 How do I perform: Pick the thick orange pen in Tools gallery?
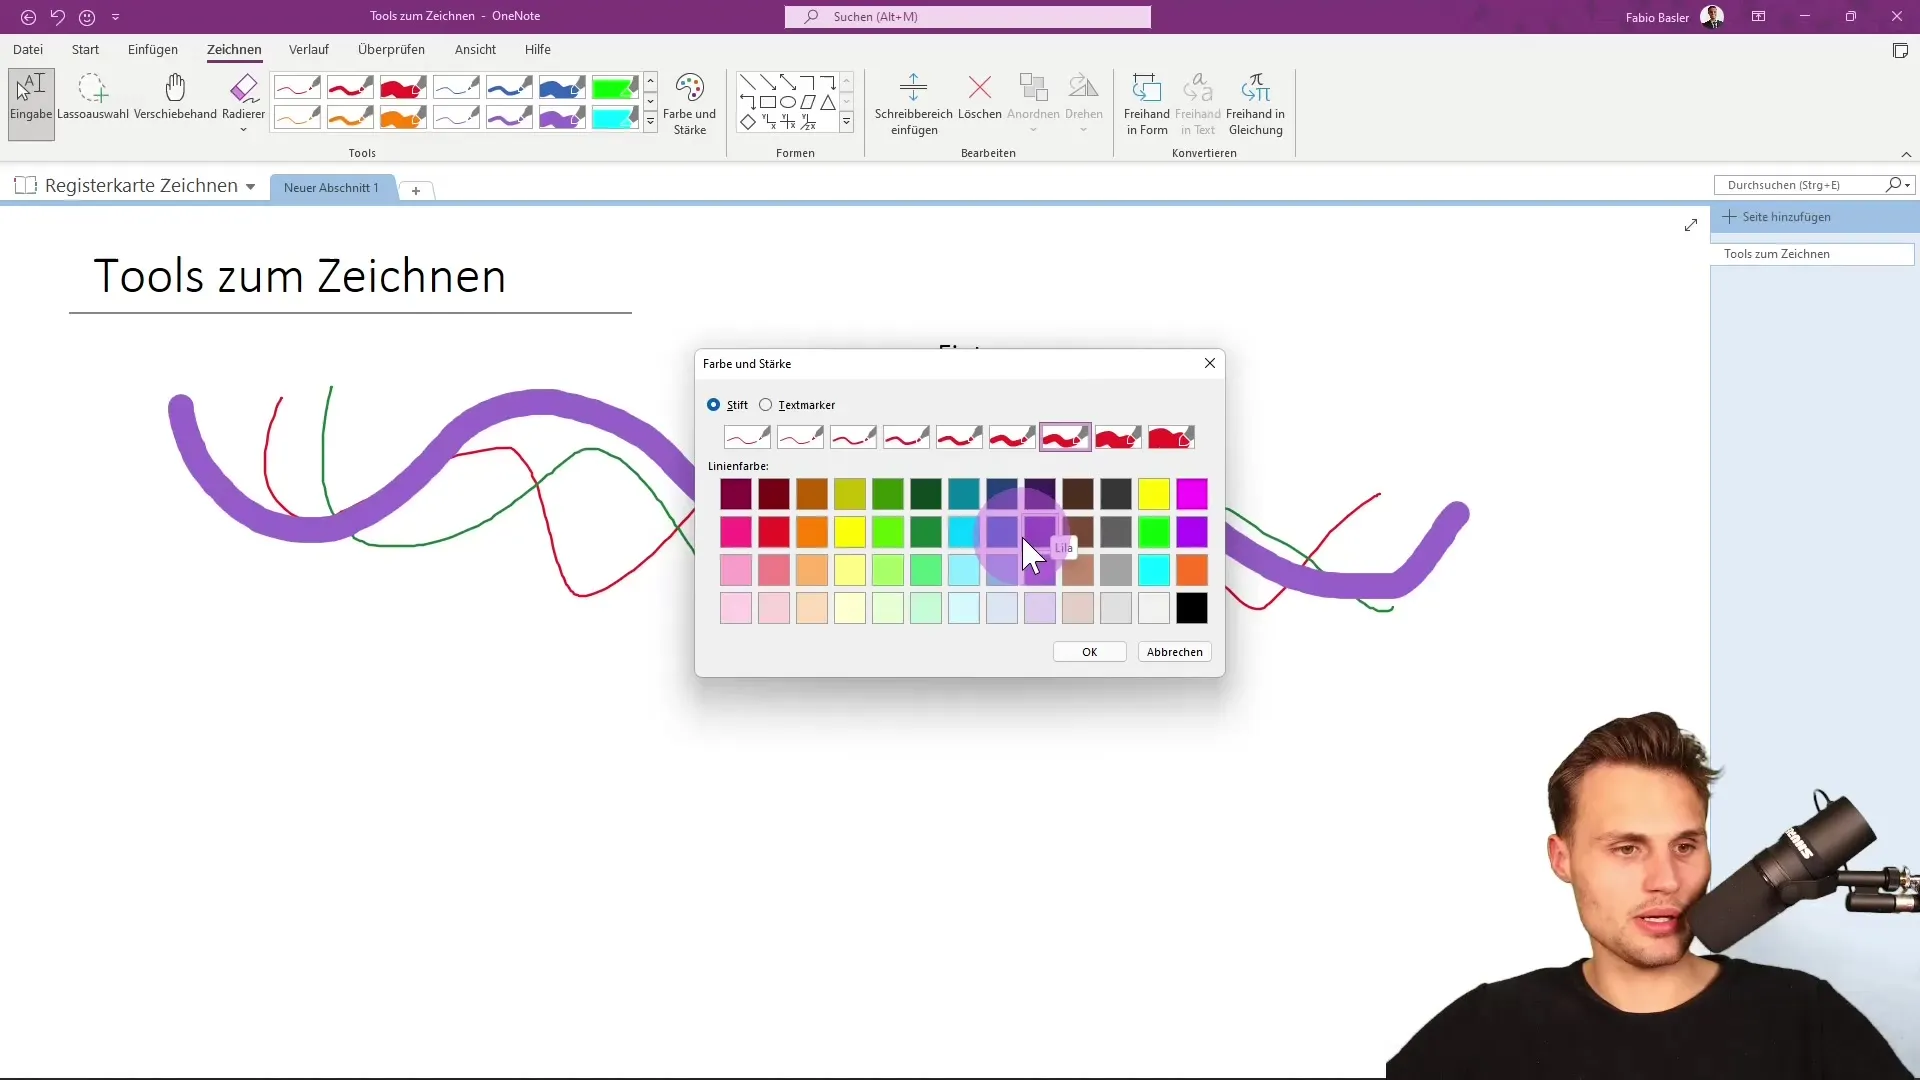click(x=403, y=118)
